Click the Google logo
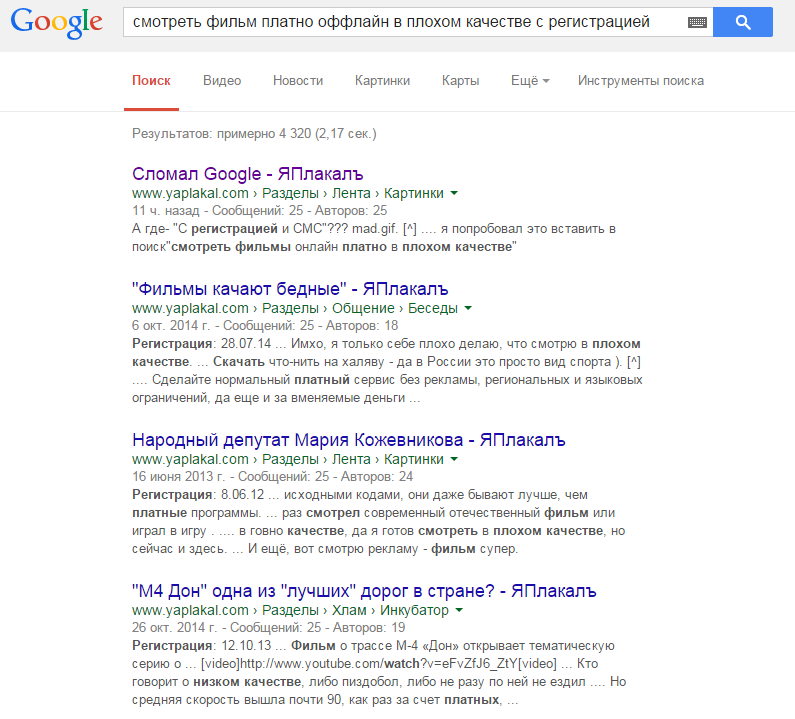Image resolution: width=795 pixels, height=719 pixels. tap(56, 23)
